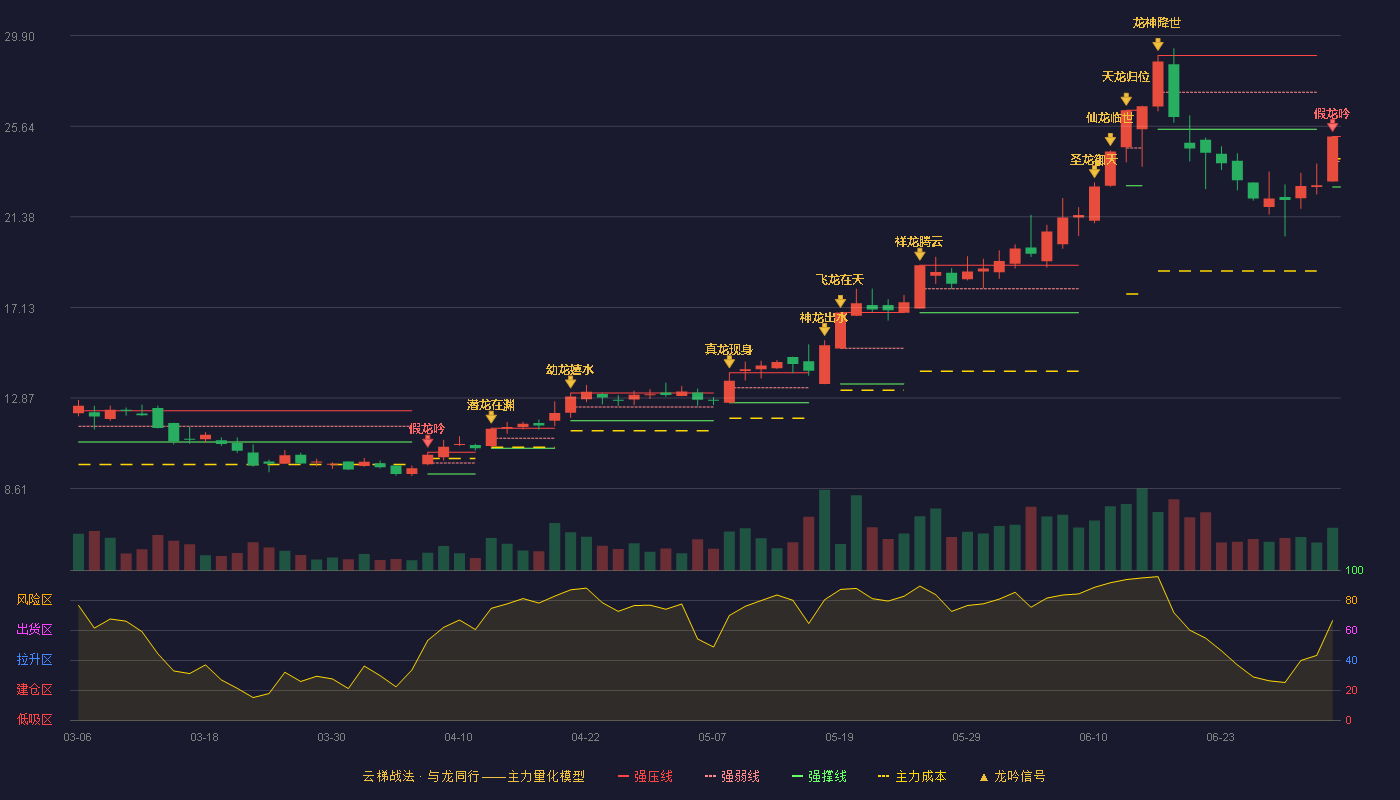The height and width of the screenshot is (800, 1400).
Task: Click the orange 80 indicator axis value
Action: (1351, 600)
